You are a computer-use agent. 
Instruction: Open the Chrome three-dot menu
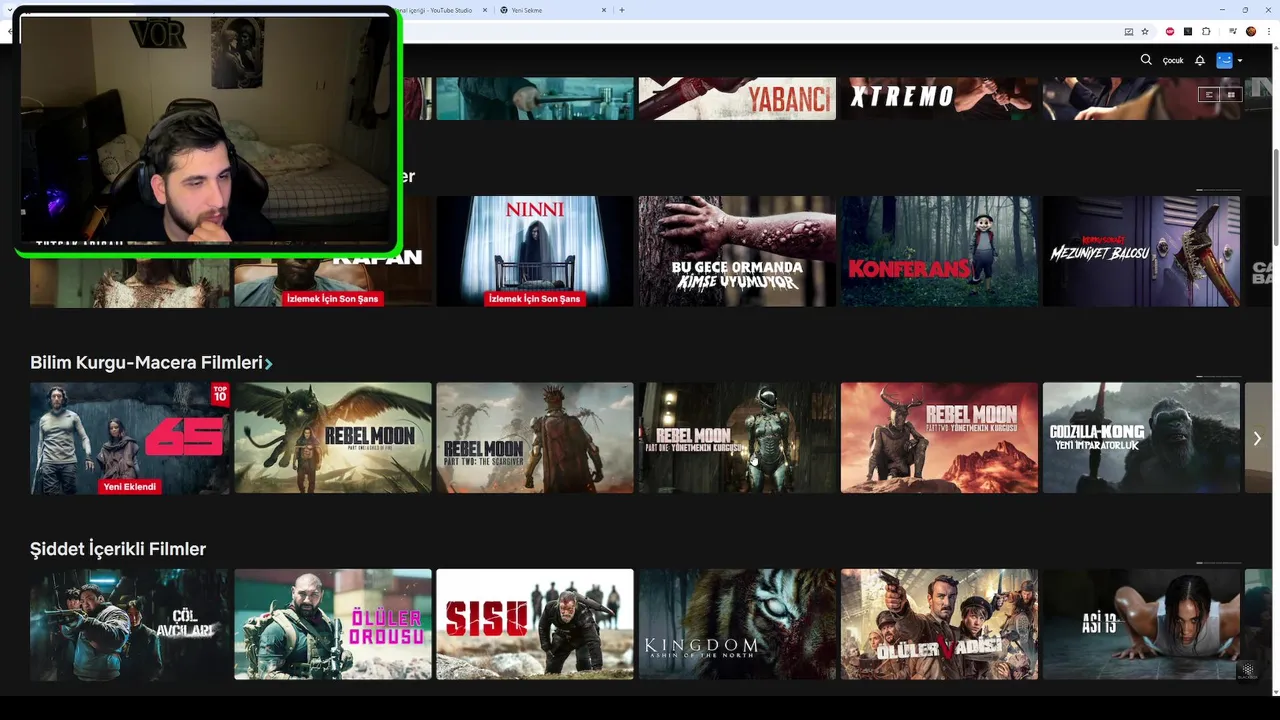[x=1267, y=31]
